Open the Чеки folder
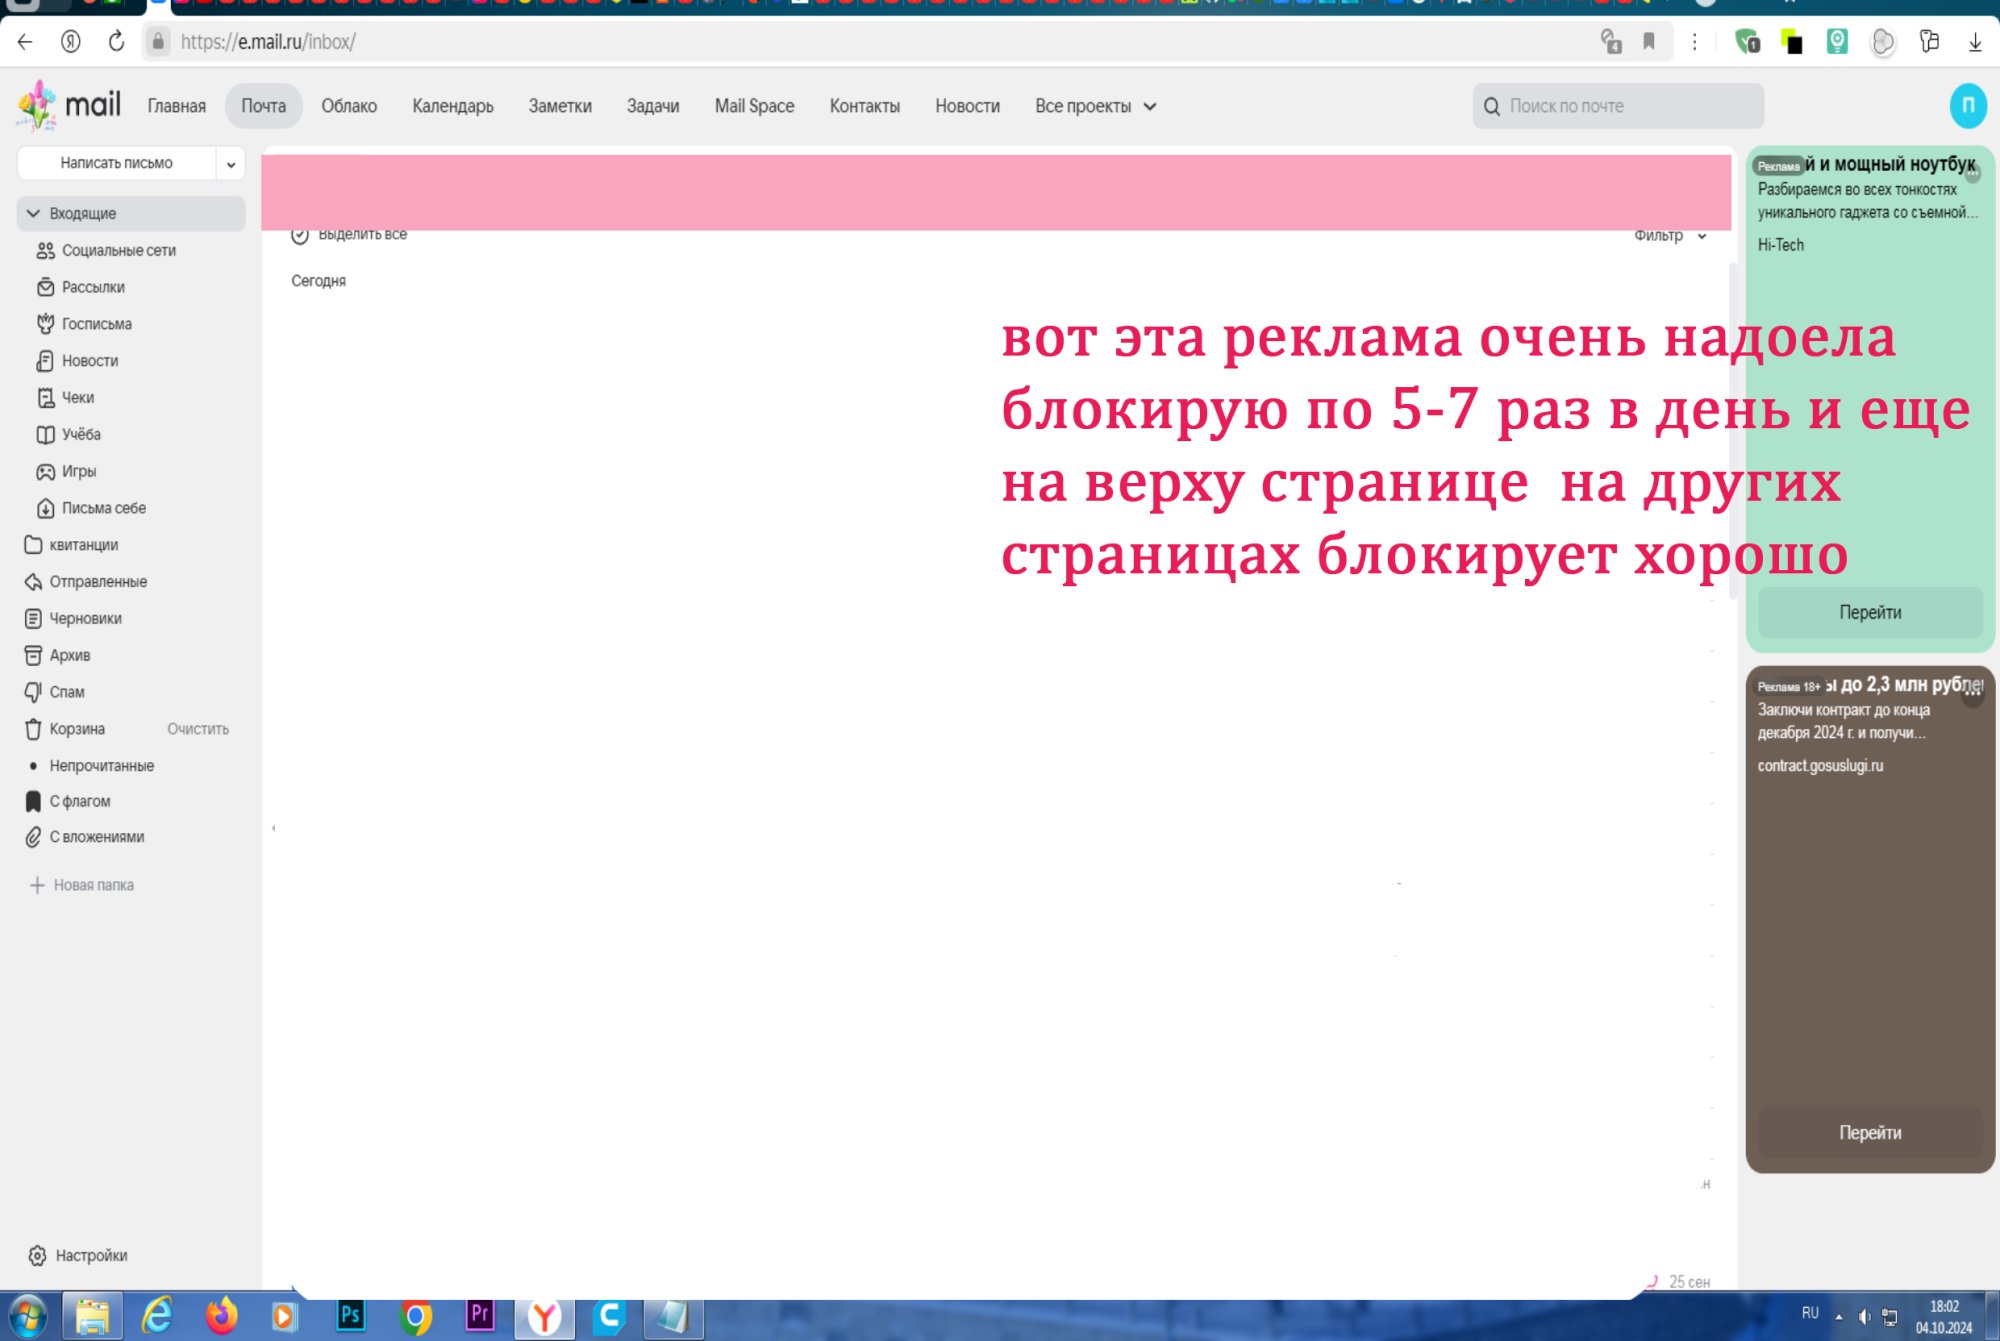The width and height of the screenshot is (2000, 1341). [76, 397]
